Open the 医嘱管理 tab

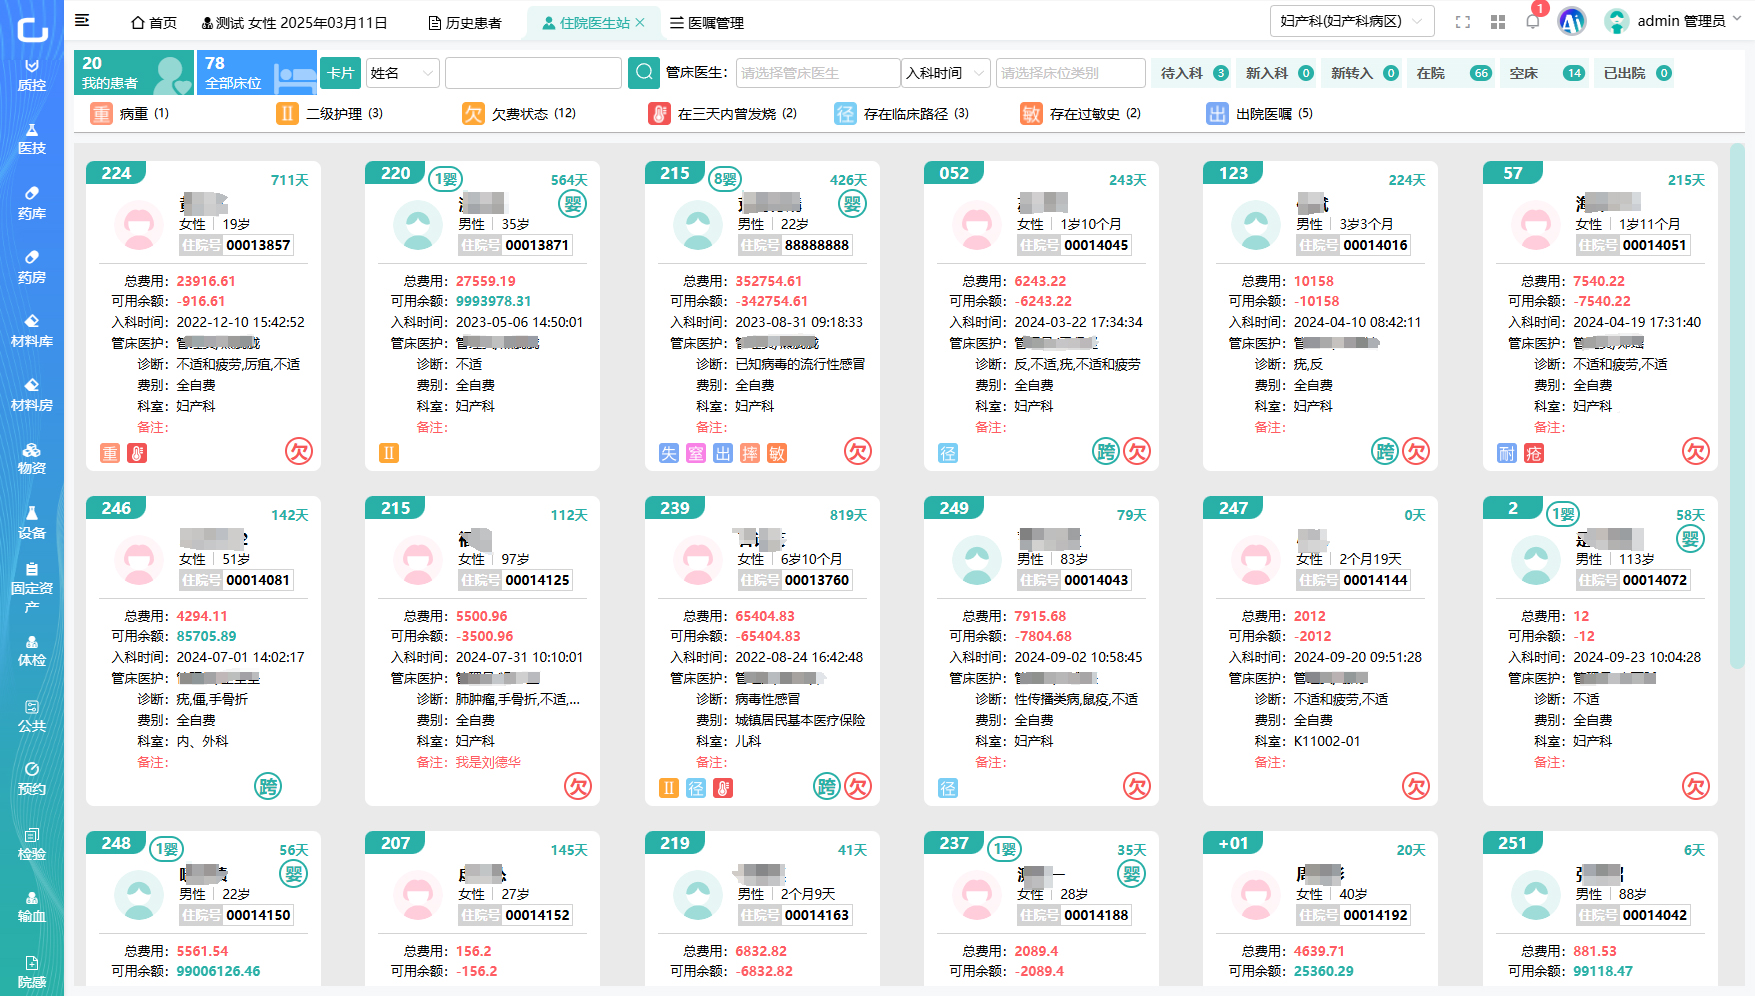707,22
